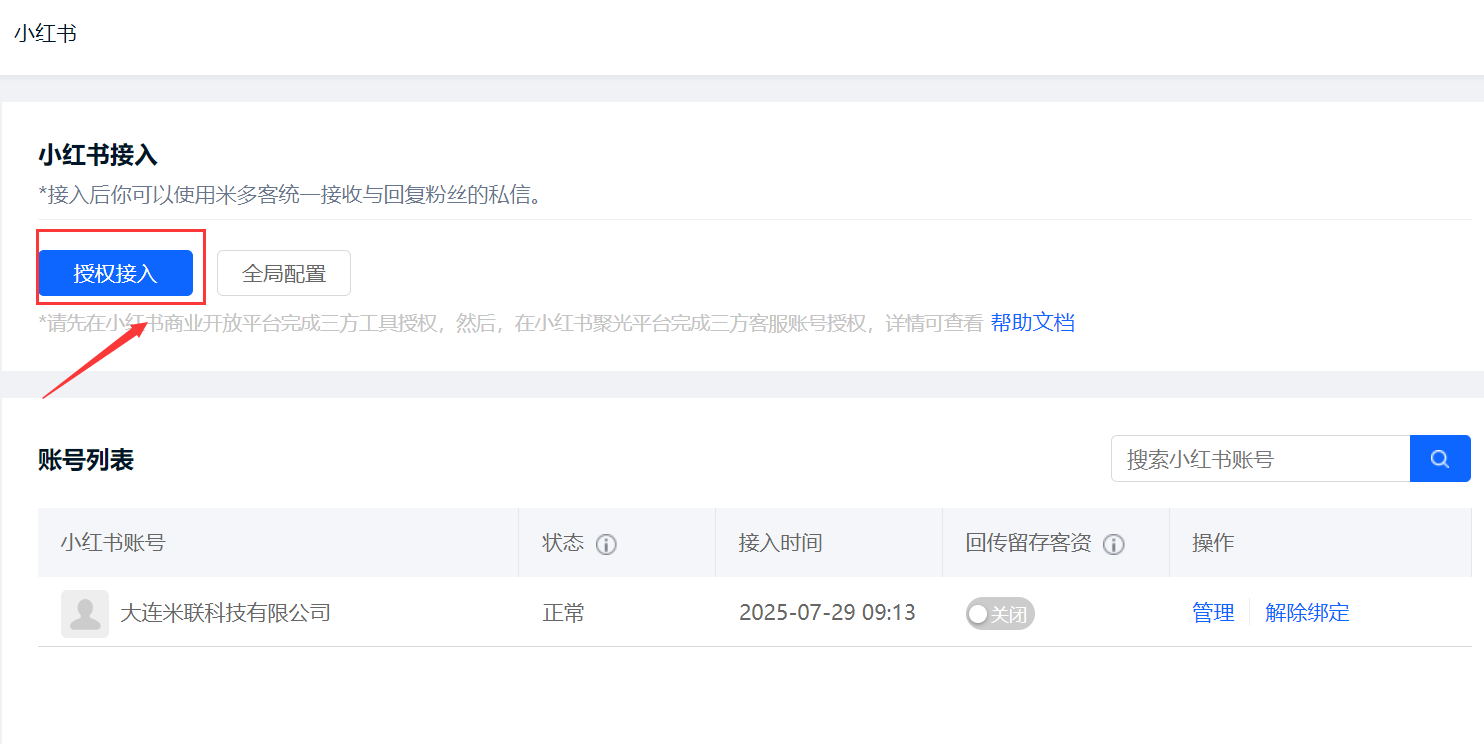Click the 操作 column header
Image resolution: width=1484 pixels, height=744 pixels.
1213,543
